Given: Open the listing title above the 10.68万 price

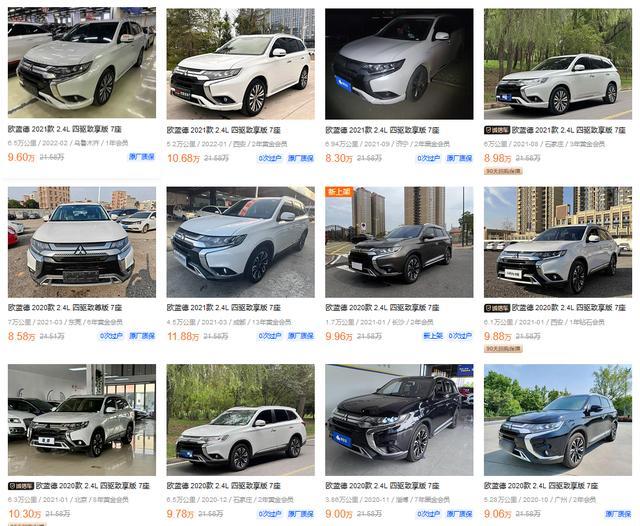Looking at the screenshot, I should coord(224,130).
